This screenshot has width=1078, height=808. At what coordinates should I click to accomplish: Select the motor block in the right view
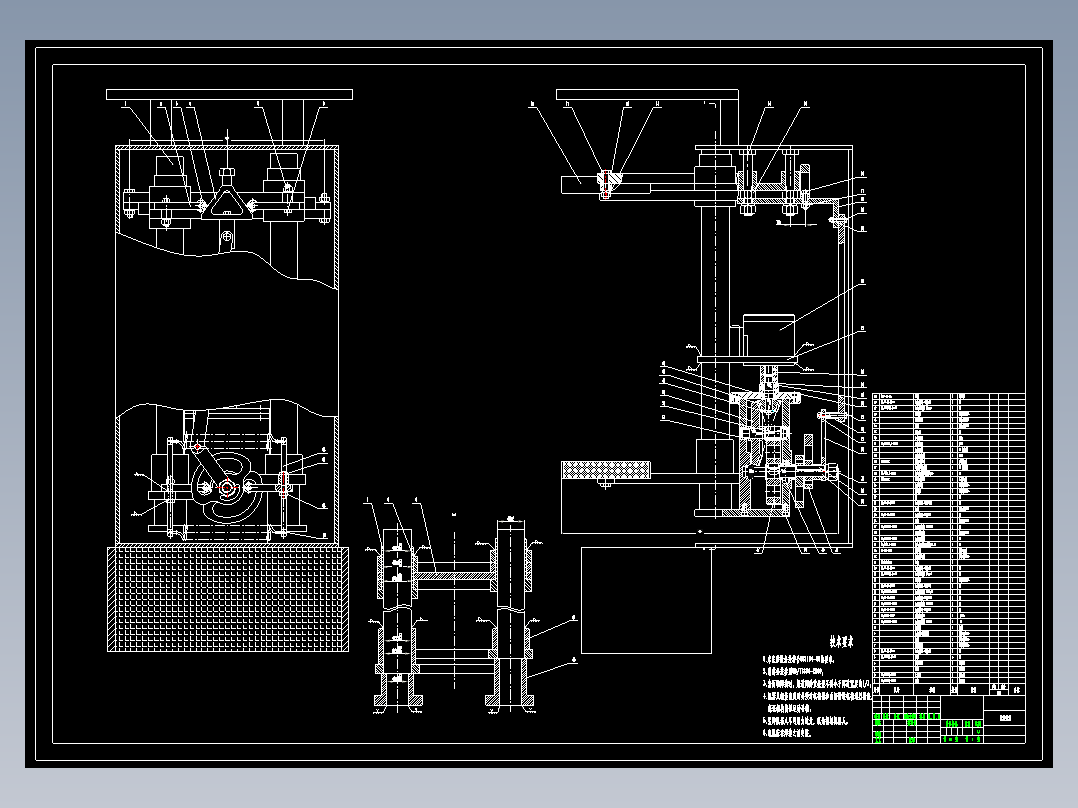769,334
